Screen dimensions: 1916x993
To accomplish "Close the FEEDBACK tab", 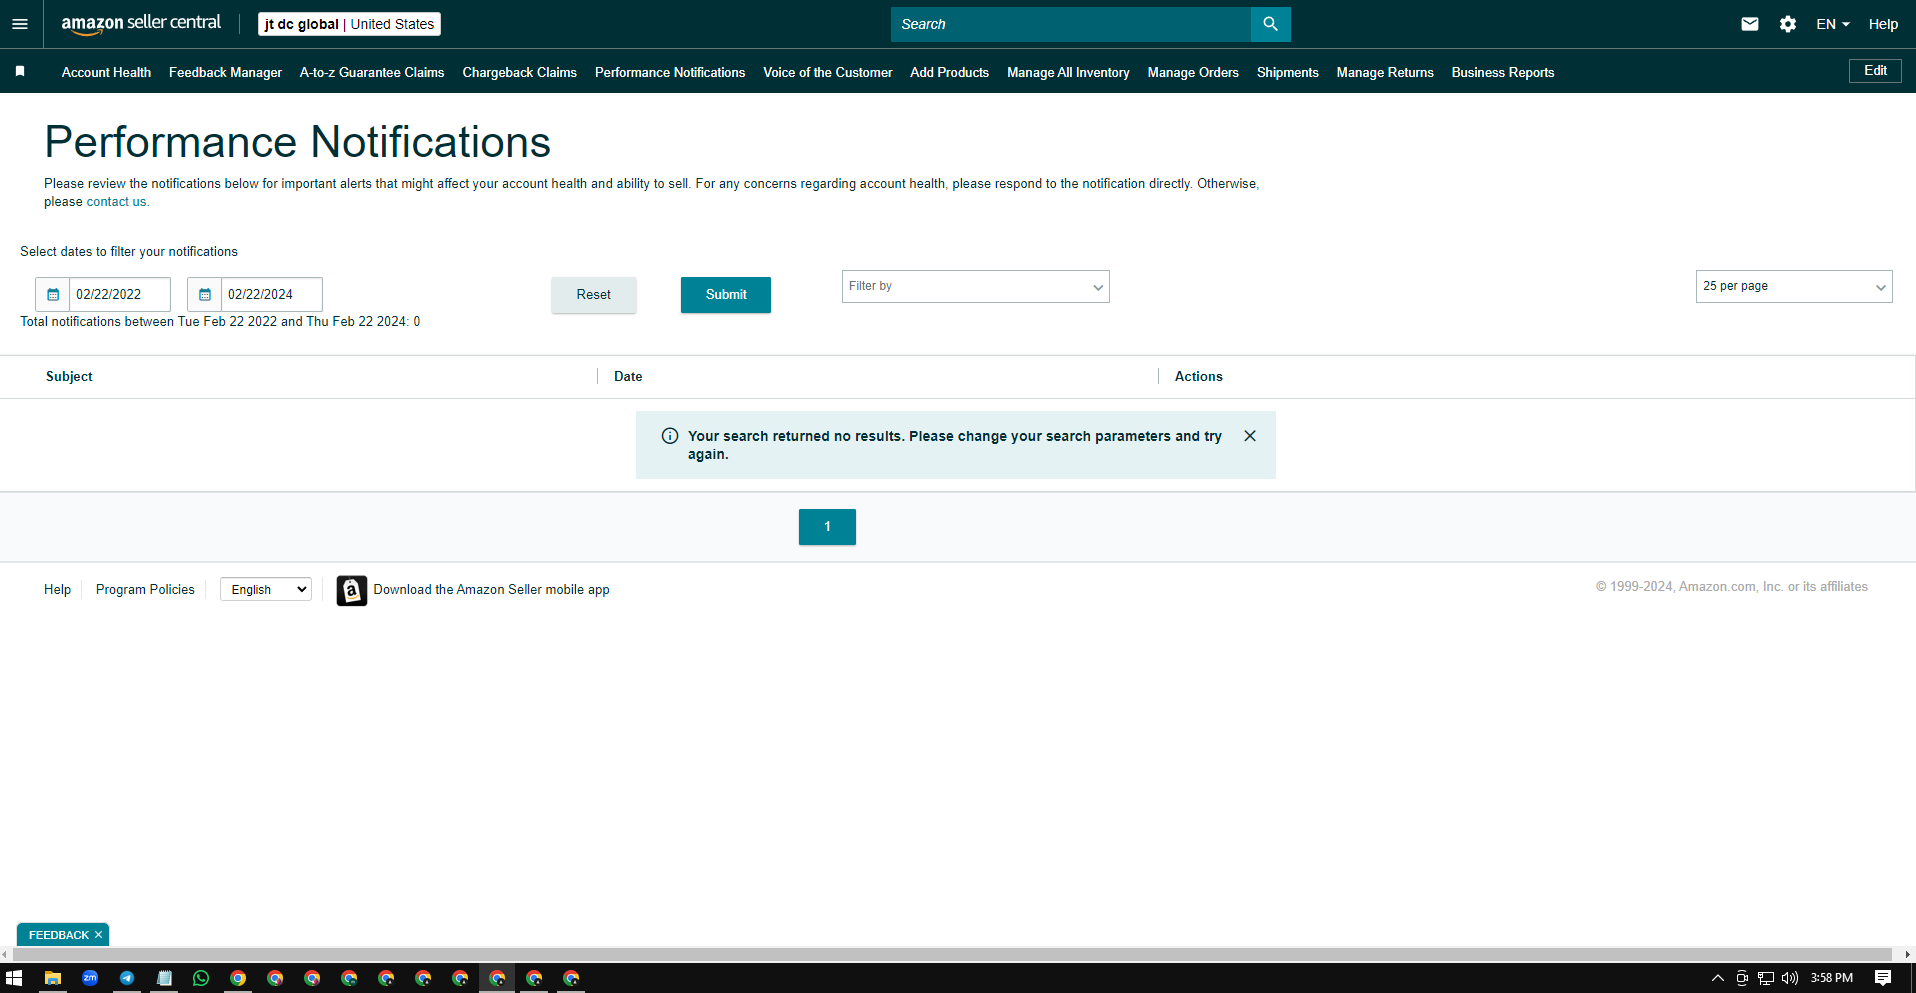I will click(x=98, y=935).
